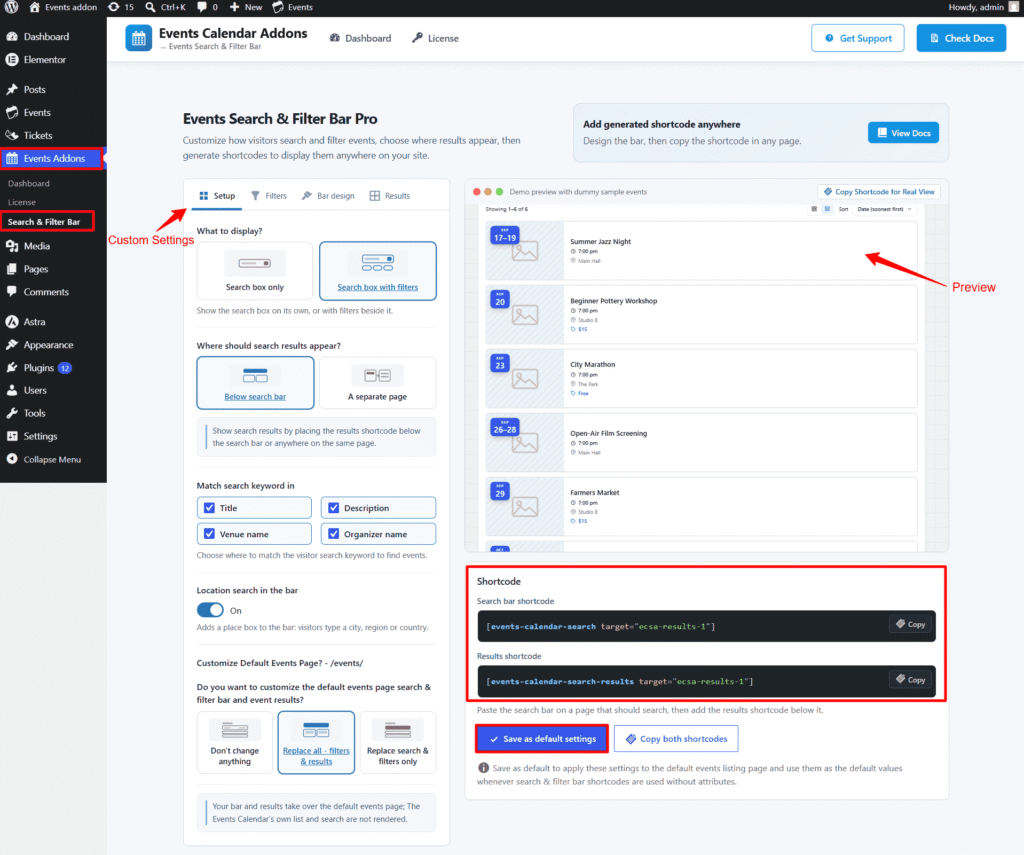Open Posts in the admin sidebar

coord(34,89)
